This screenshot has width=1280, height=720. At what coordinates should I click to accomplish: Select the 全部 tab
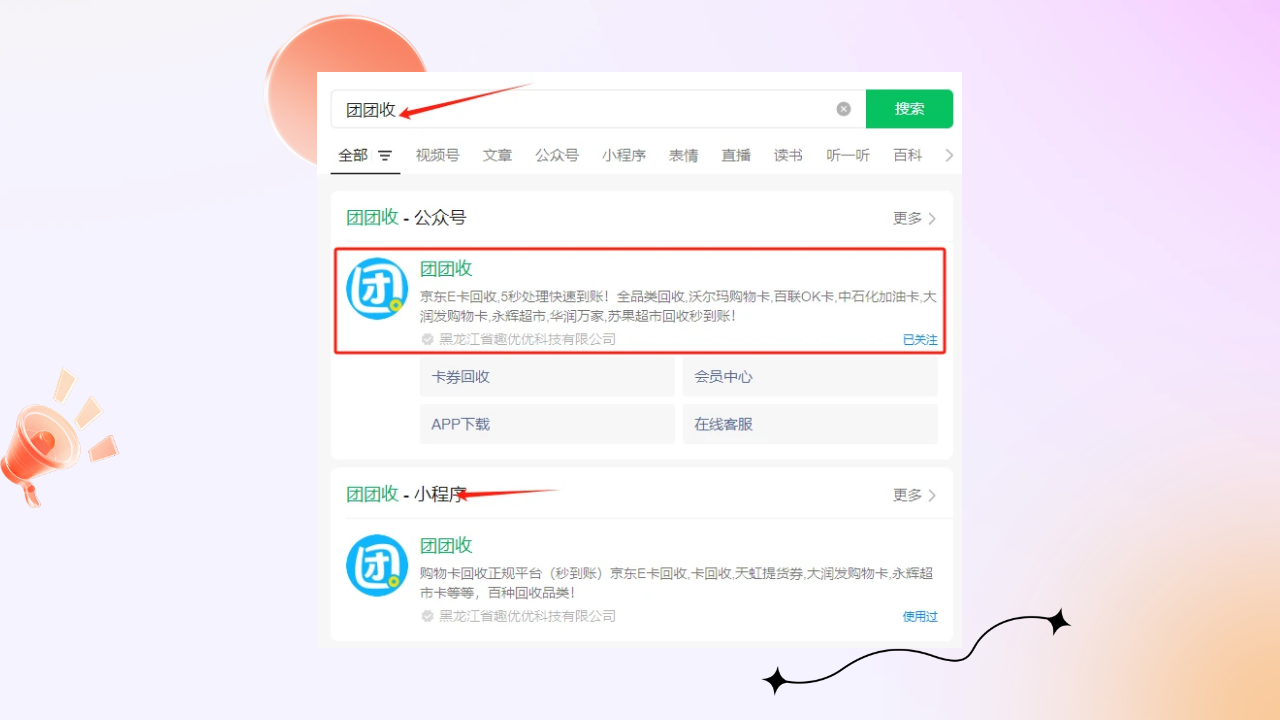click(353, 155)
